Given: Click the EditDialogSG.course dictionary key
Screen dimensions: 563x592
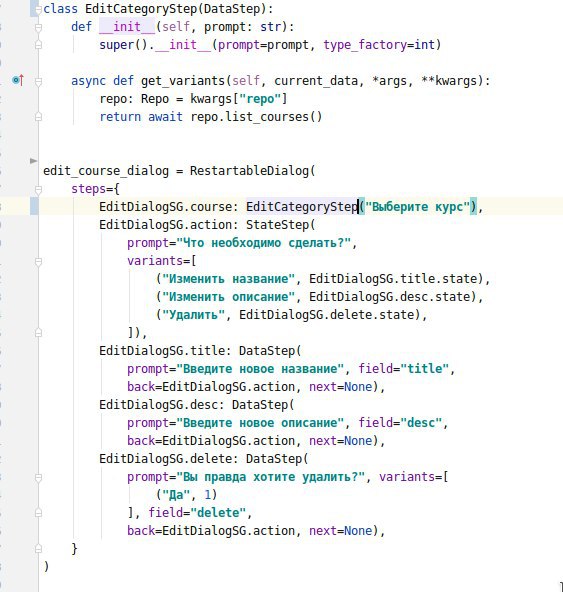Looking at the screenshot, I should click(x=165, y=207).
